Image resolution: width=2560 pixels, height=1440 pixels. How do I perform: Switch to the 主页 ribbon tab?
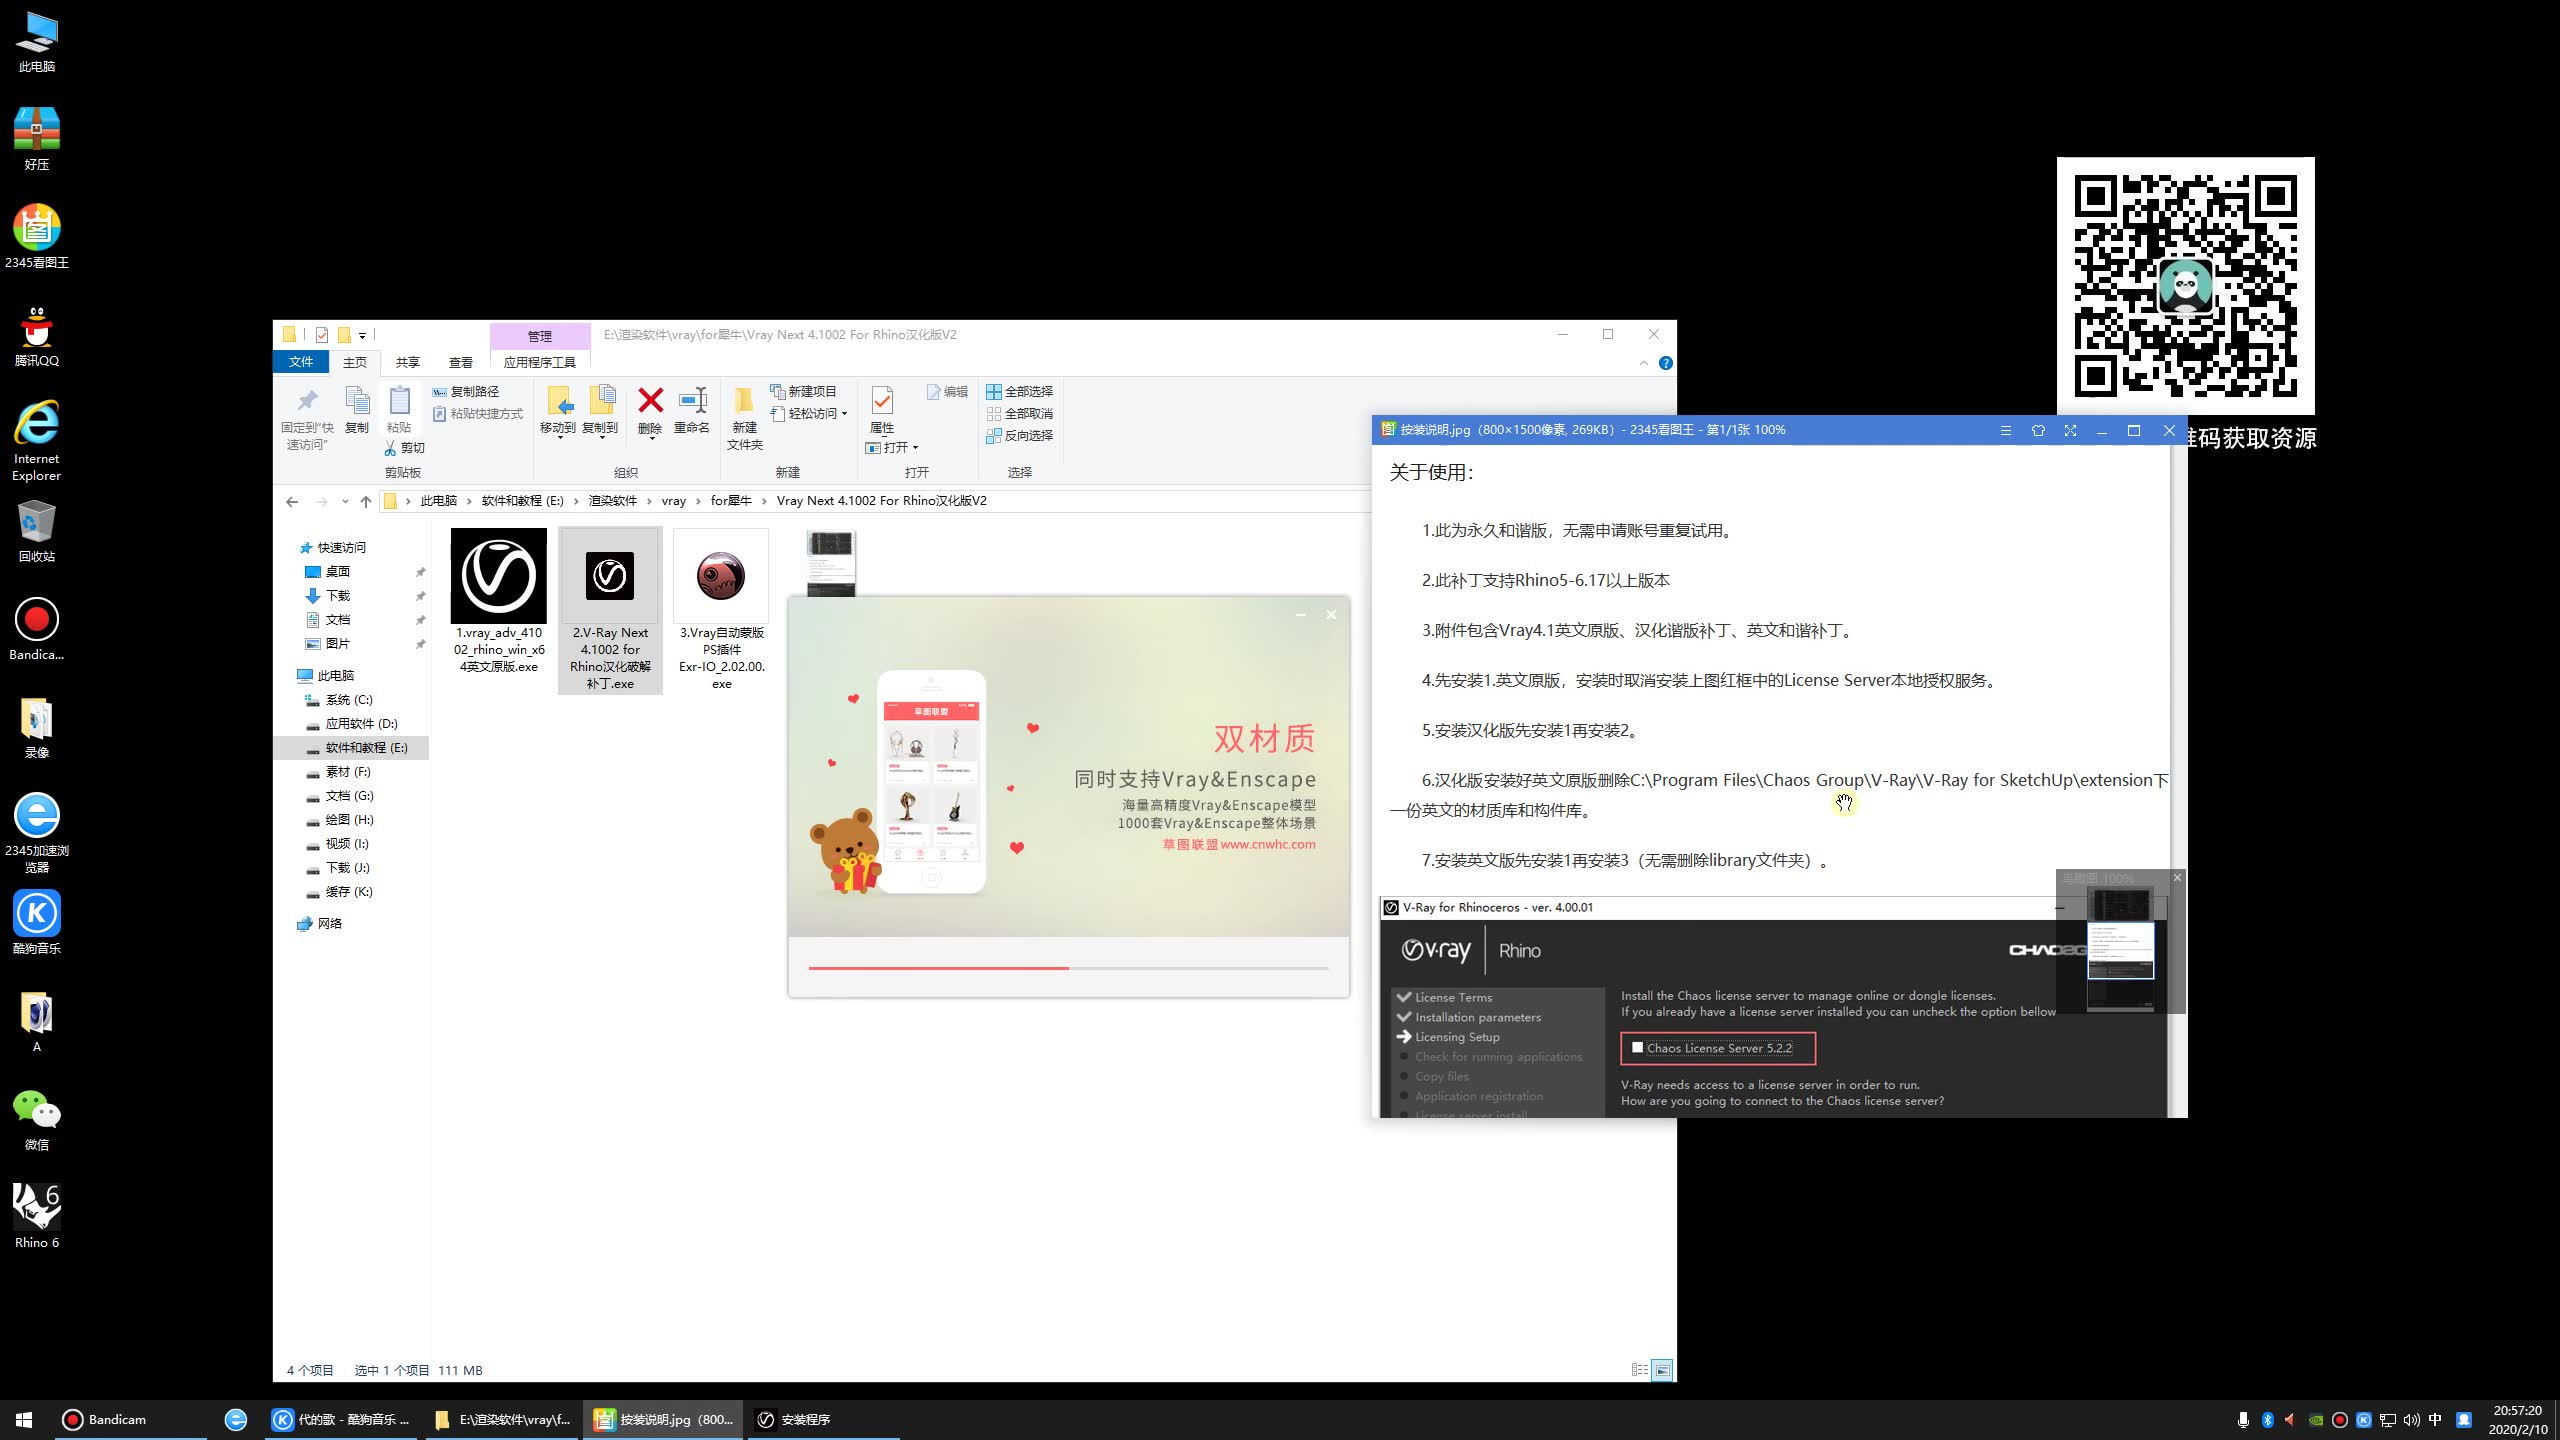click(355, 362)
